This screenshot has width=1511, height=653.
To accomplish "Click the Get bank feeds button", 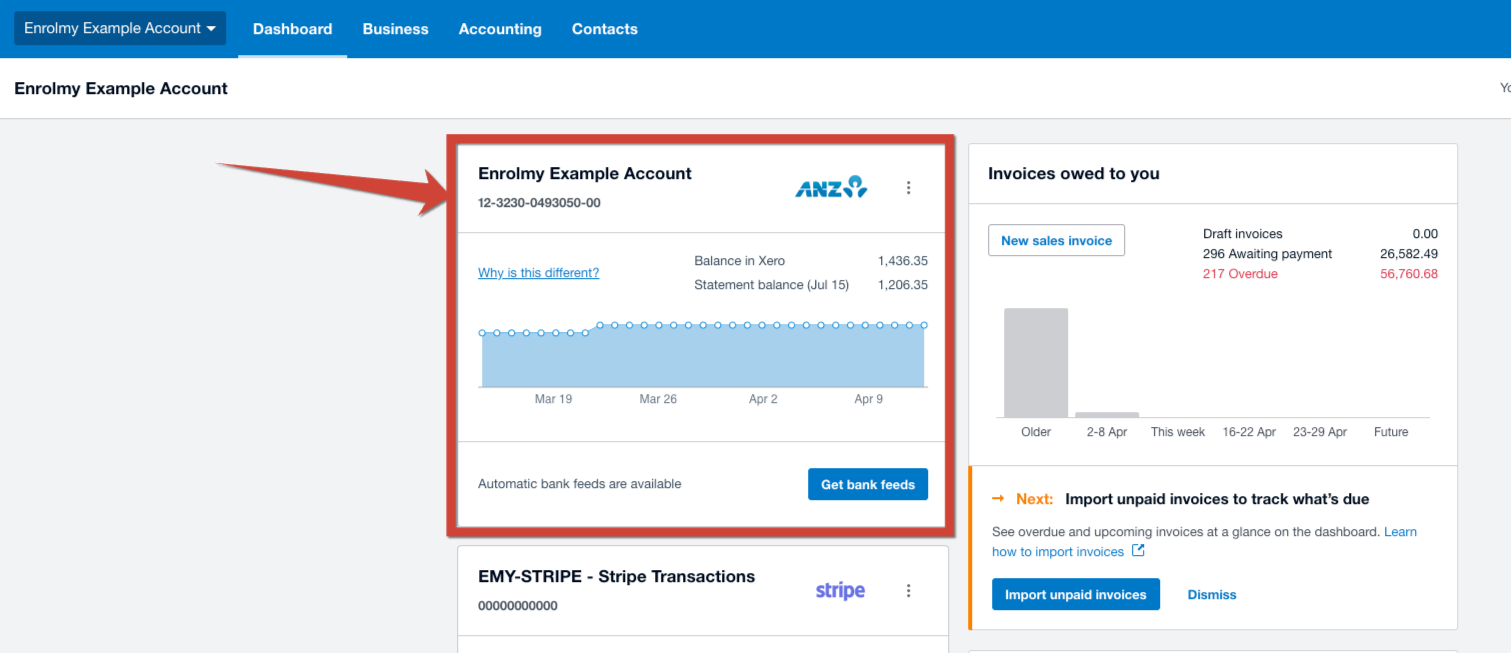I will [x=867, y=484].
